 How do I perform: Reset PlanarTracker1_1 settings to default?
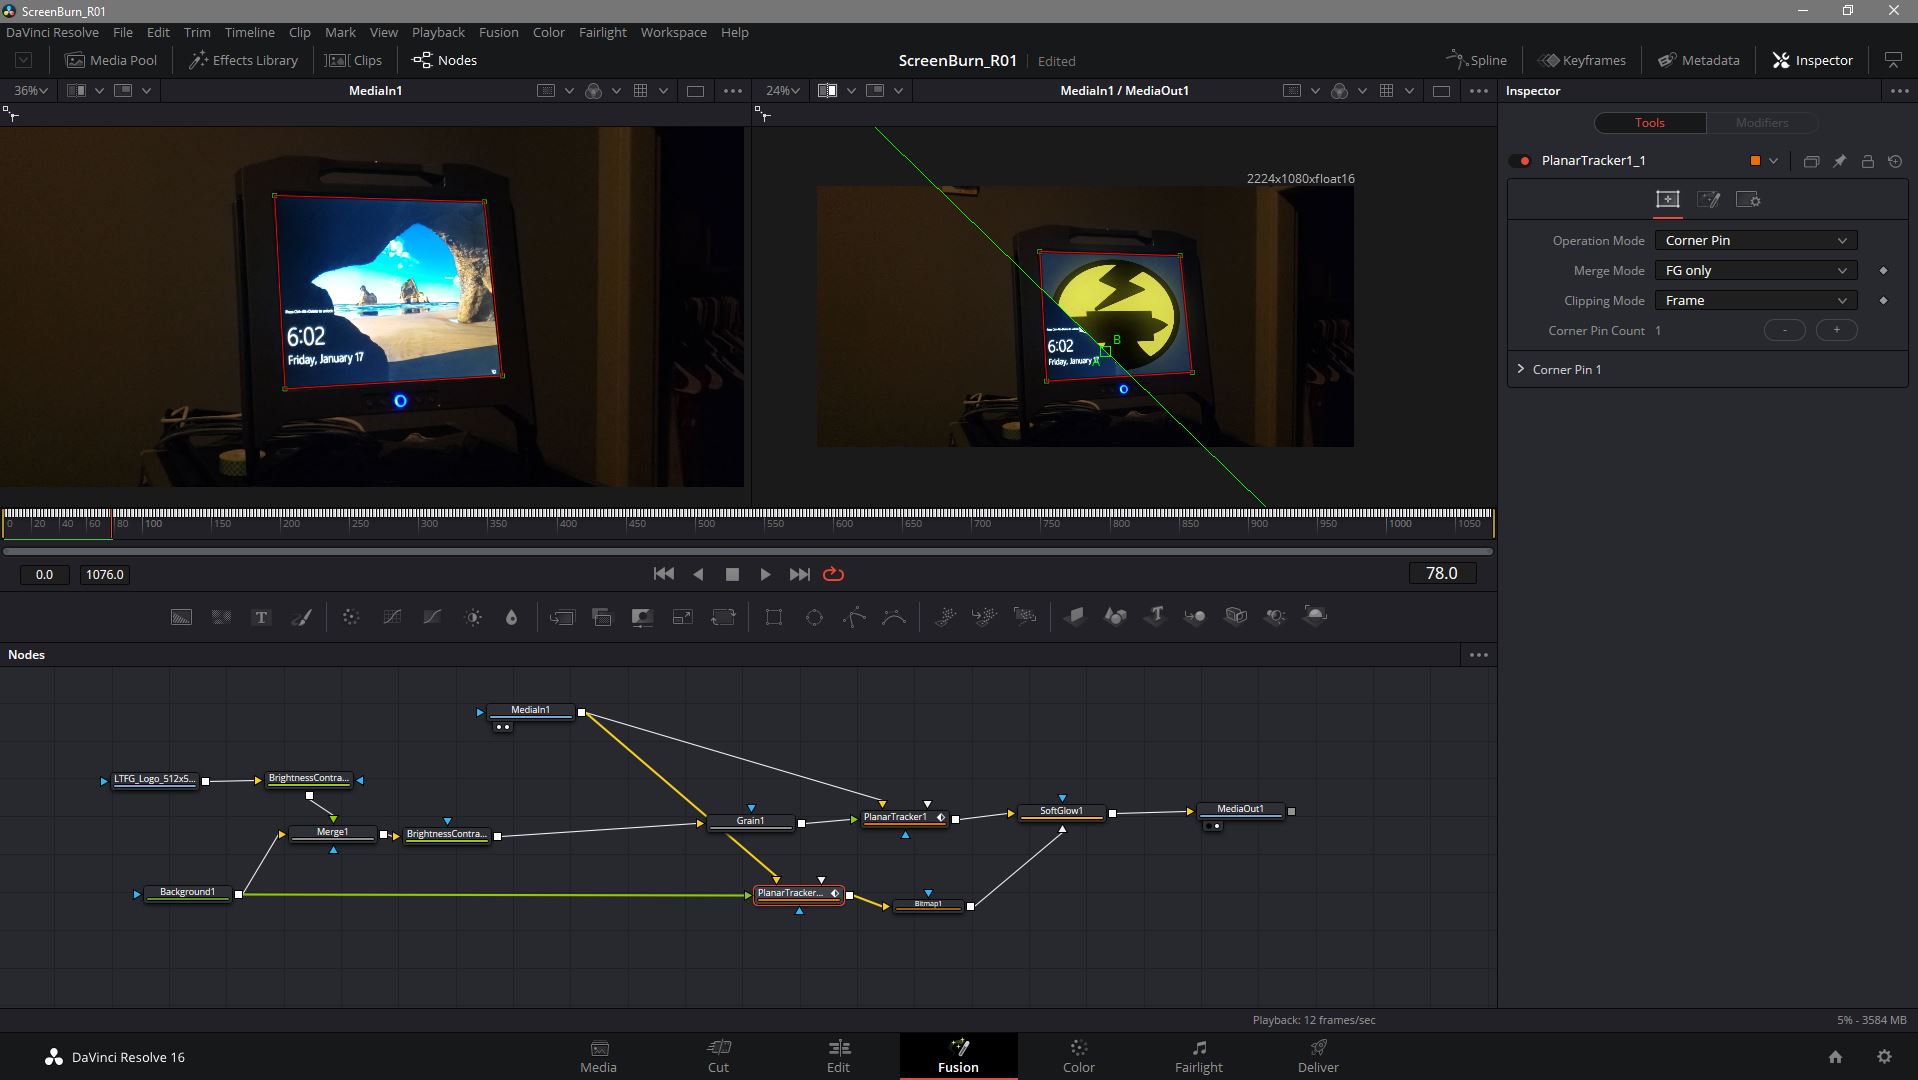(x=1895, y=161)
